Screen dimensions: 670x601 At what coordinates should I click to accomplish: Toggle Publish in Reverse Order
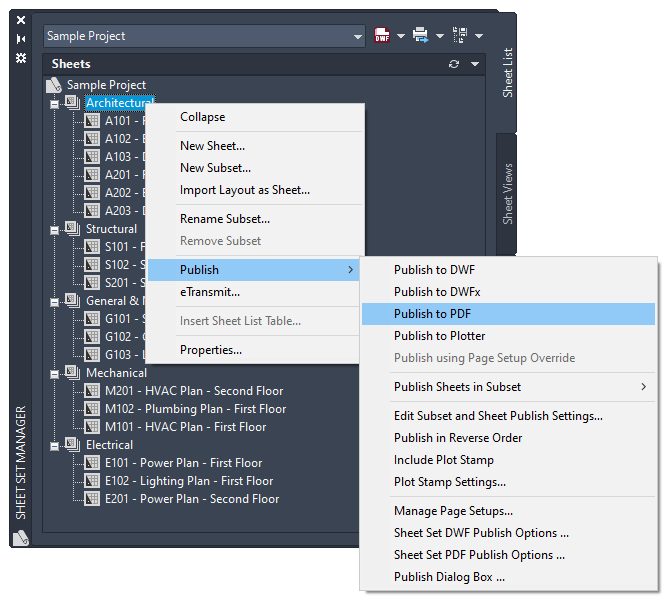pyautogui.click(x=508, y=438)
